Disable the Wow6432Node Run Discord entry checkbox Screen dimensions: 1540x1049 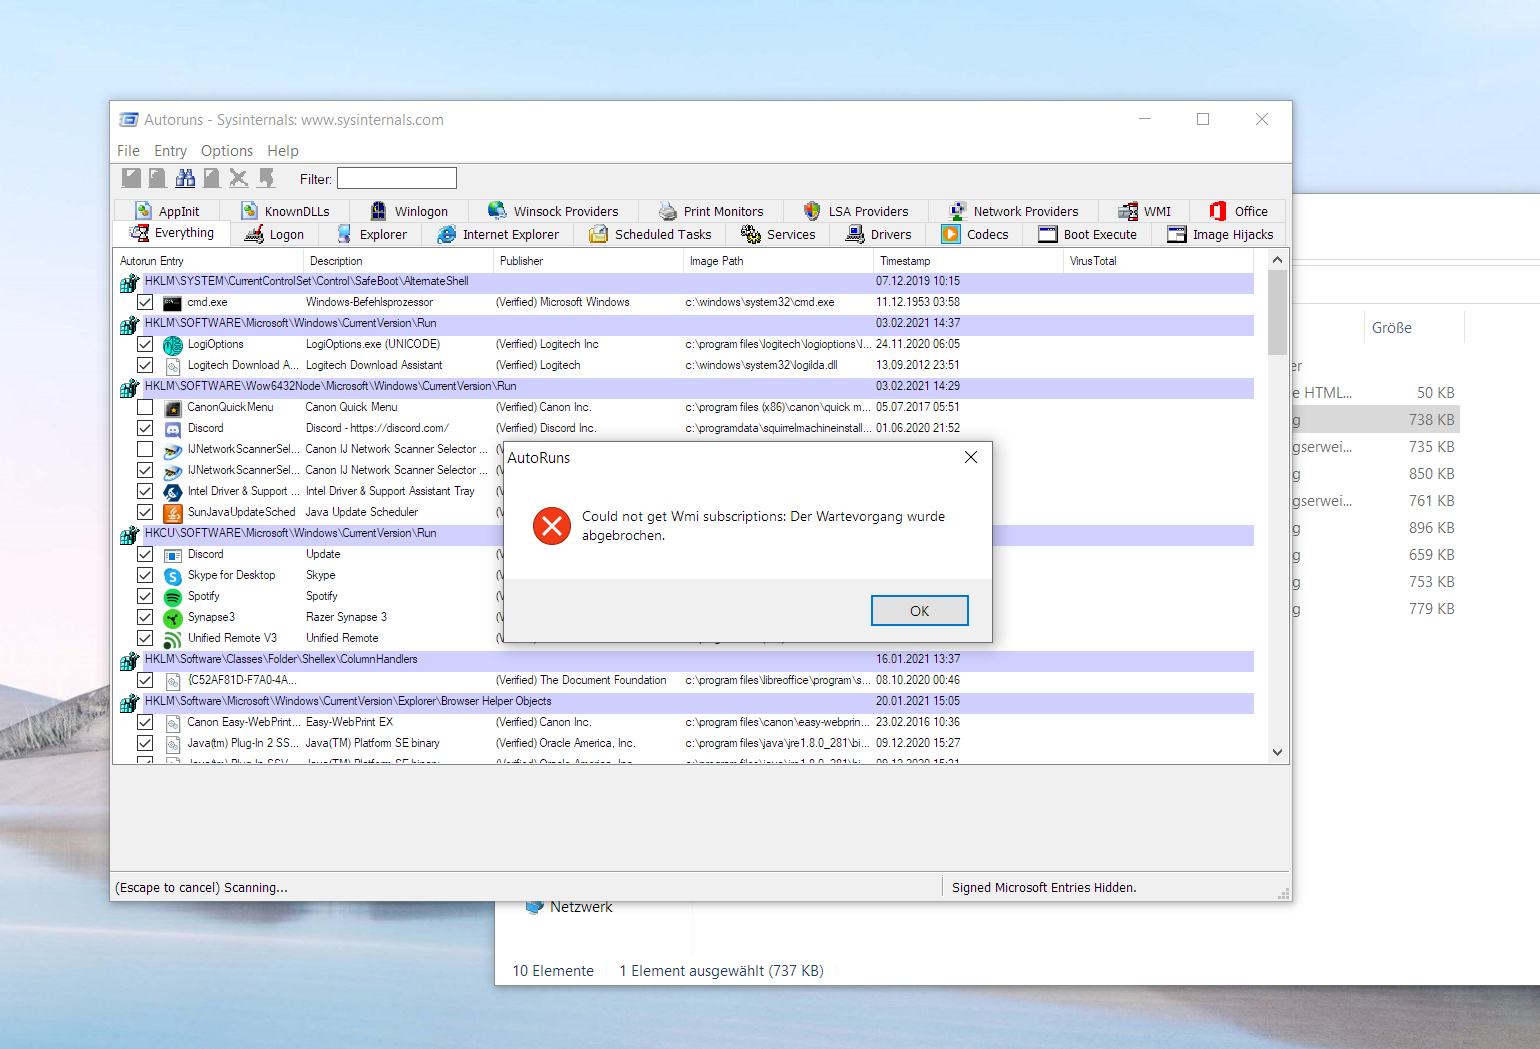(x=145, y=429)
